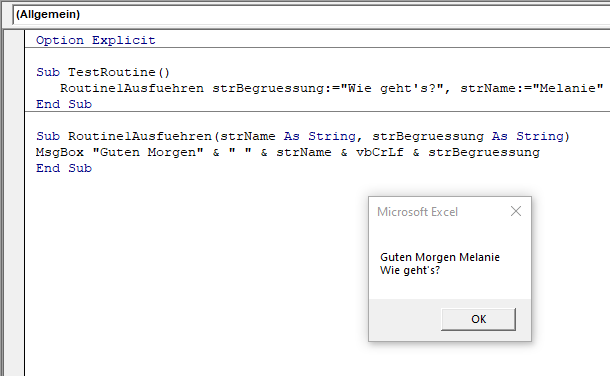
Task: Click the gray margin indicator bar
Action: pyautogui.click(x=14, y=202)
